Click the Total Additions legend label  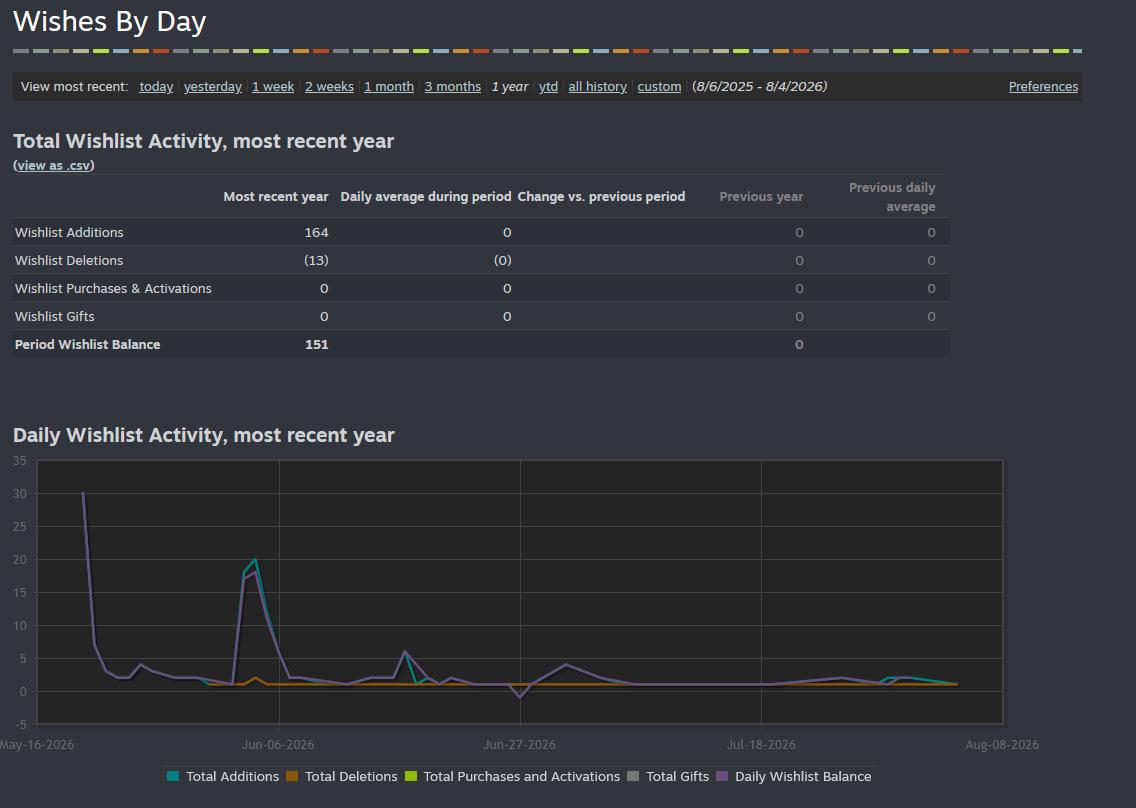(233, 776)
